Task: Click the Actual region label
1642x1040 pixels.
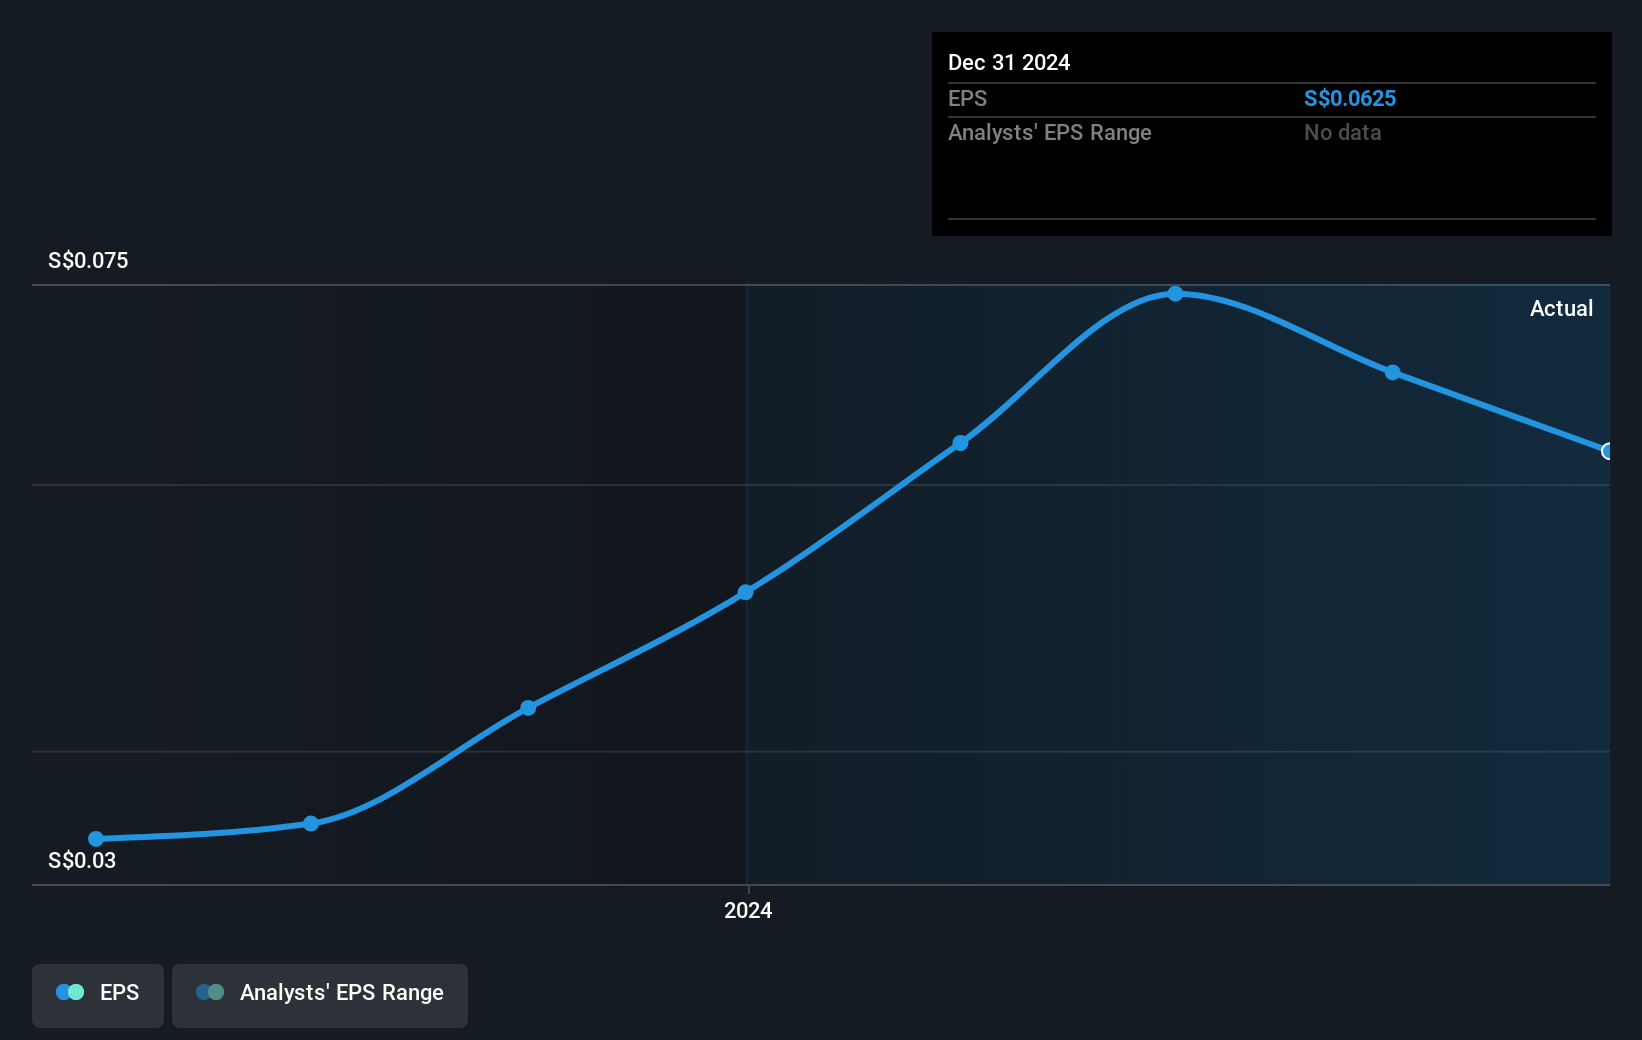Action: 1561,308
